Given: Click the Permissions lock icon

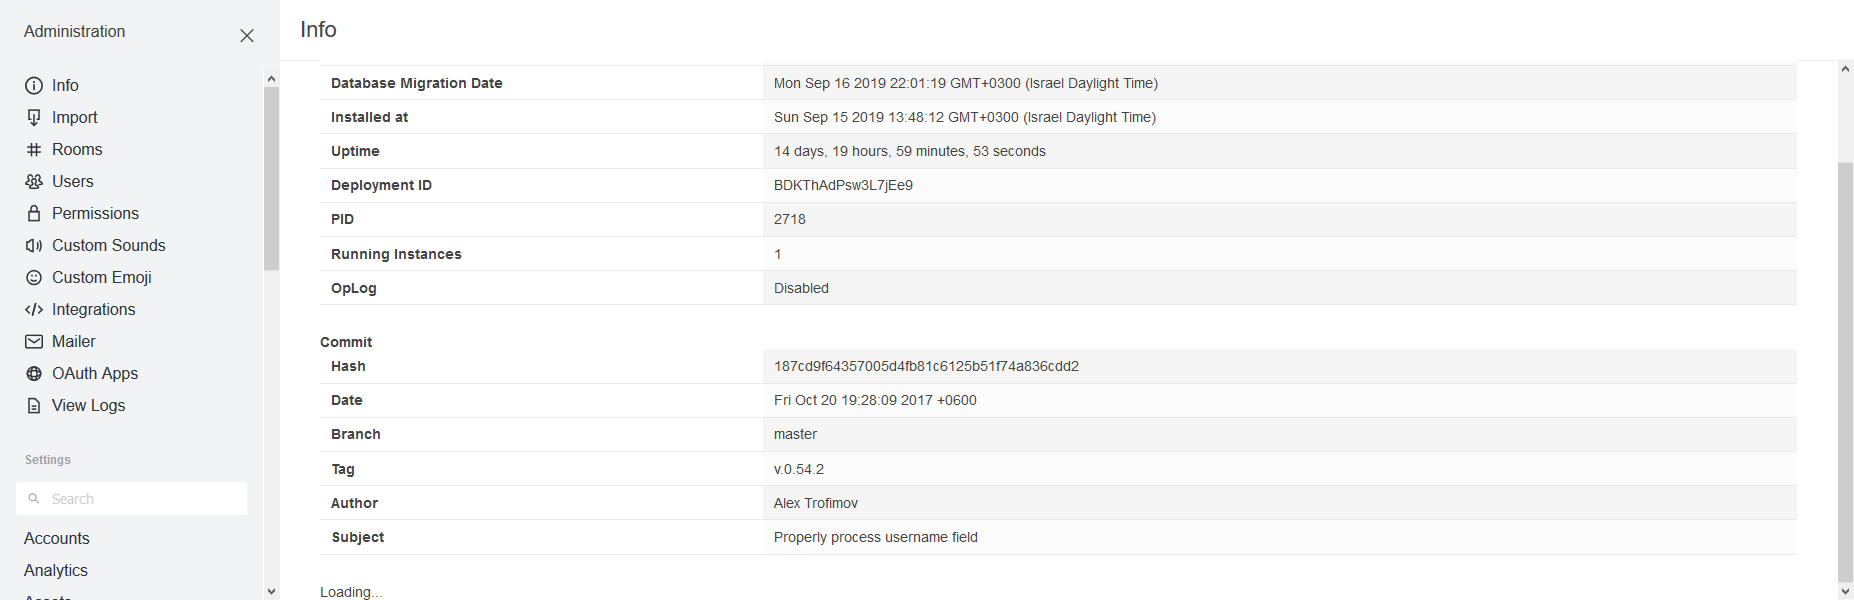Looking at the screenshot, I should click(34, 214).
